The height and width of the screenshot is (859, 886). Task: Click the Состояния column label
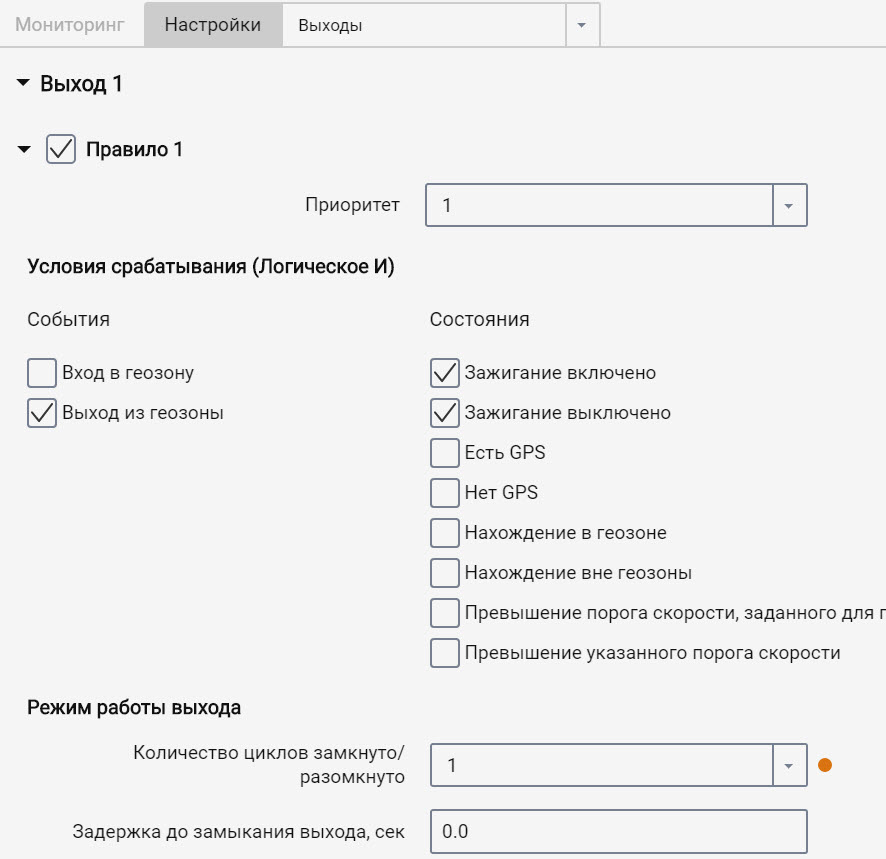(x=480, y=319)
